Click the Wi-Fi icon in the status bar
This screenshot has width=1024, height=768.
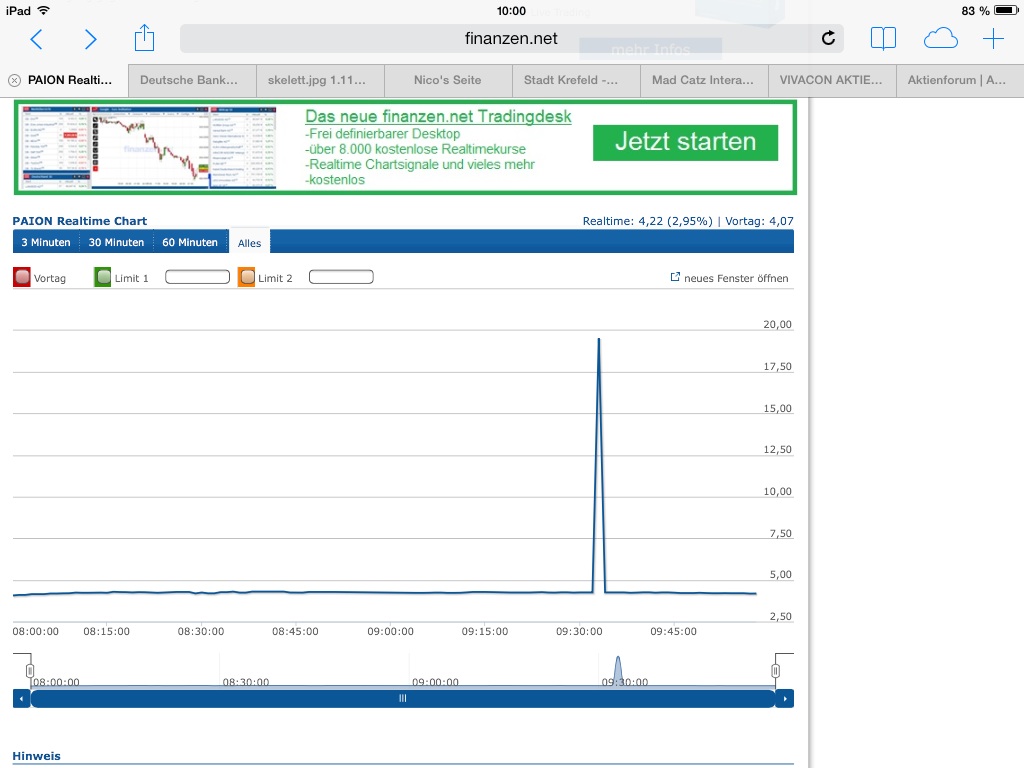[x=44, y=10]
